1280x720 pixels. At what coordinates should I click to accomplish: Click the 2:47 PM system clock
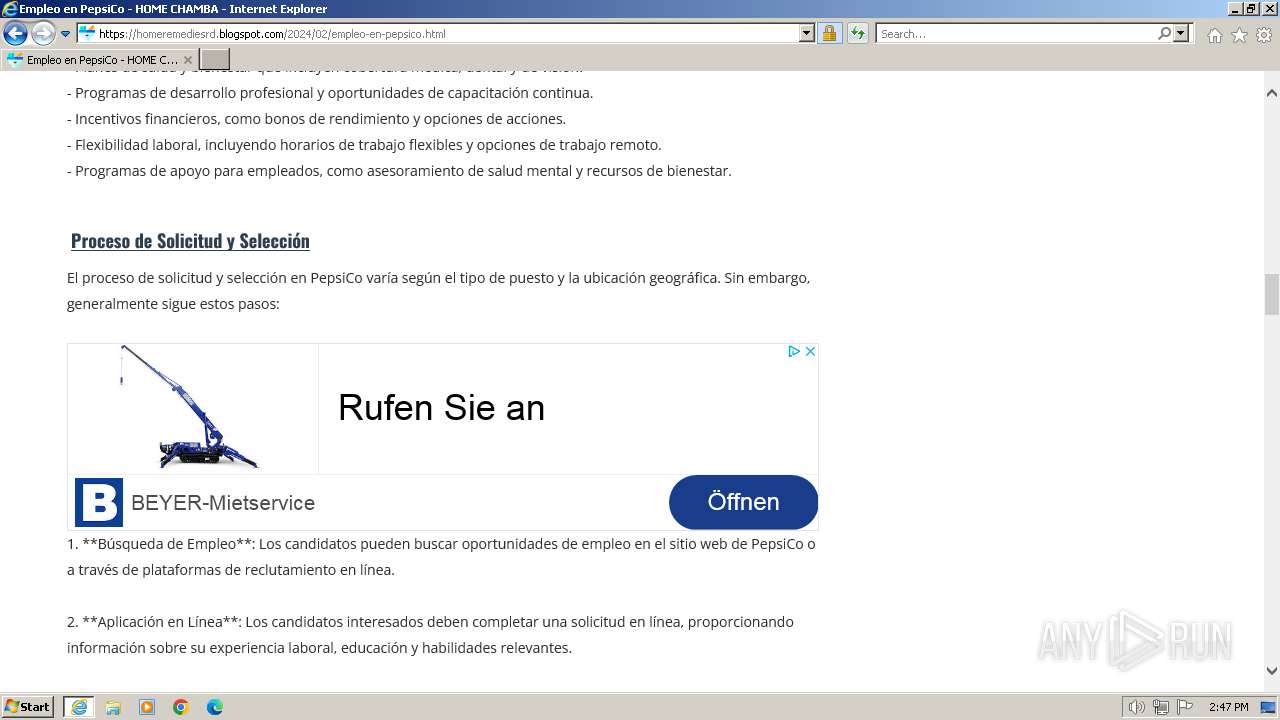pos(1228,707)
